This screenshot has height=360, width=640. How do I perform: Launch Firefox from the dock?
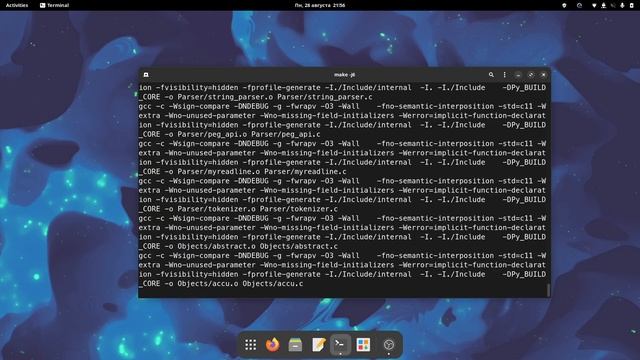pos(273,345)
